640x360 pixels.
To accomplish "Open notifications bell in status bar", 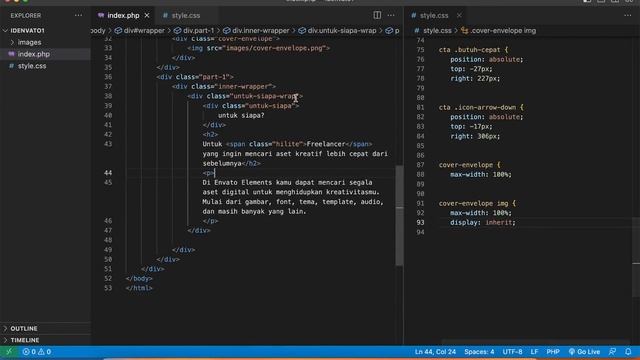I will (628, 351).
